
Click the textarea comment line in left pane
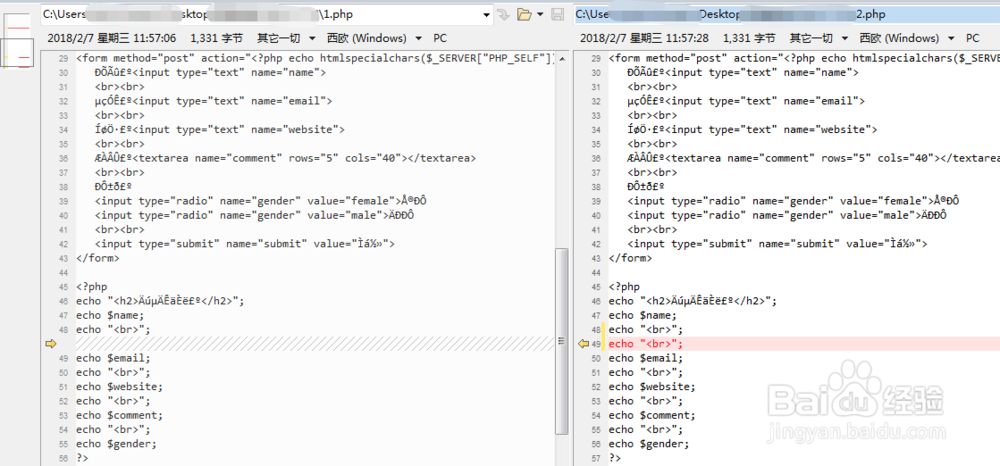(285, 158)
